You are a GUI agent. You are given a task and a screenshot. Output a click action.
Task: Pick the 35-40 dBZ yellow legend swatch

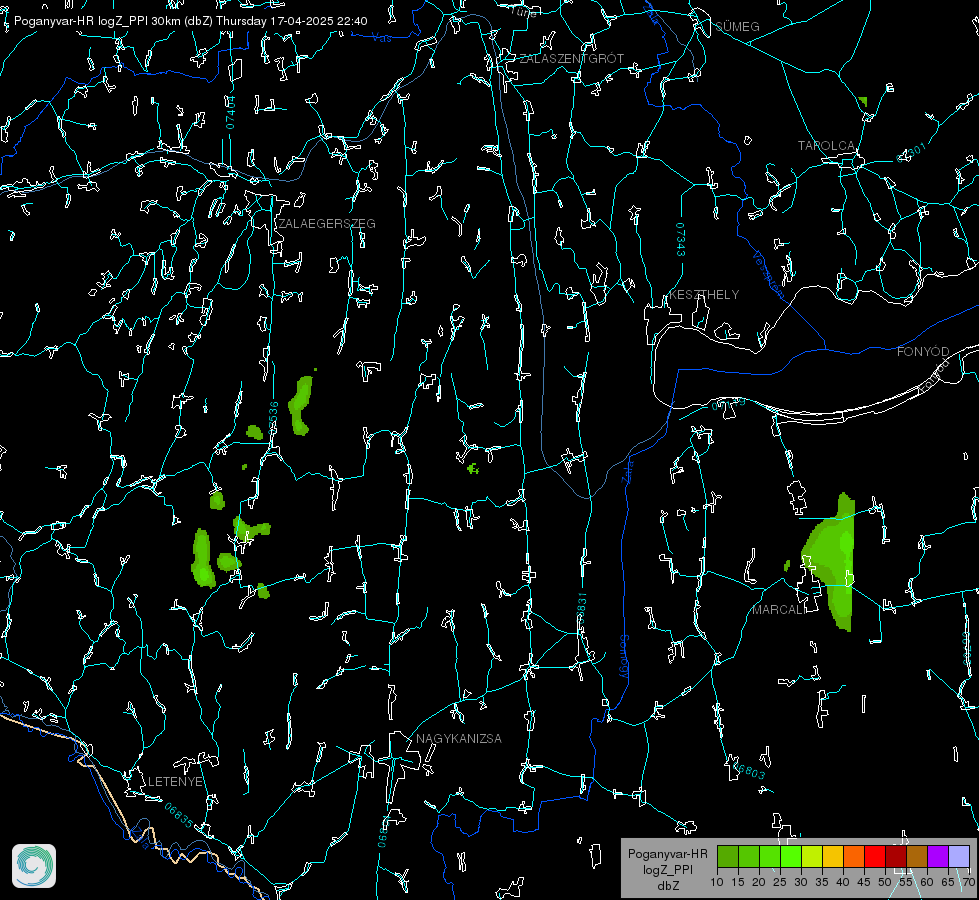tap(833, 856)
